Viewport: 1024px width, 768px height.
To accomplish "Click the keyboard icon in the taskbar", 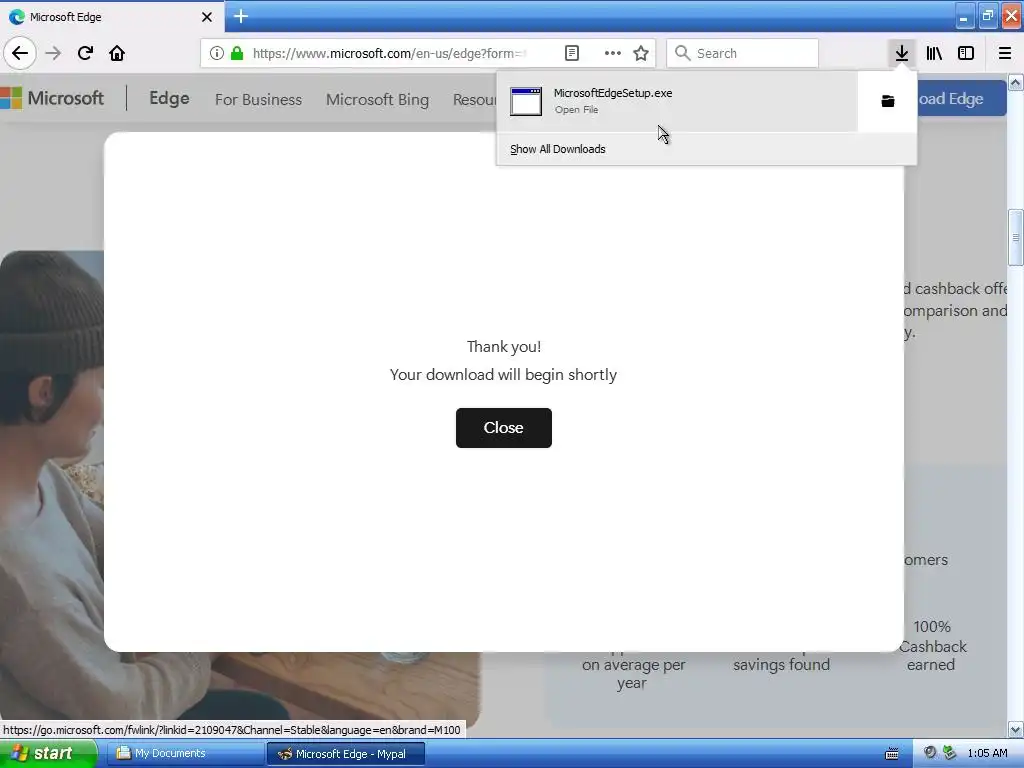I will point(891,754).
